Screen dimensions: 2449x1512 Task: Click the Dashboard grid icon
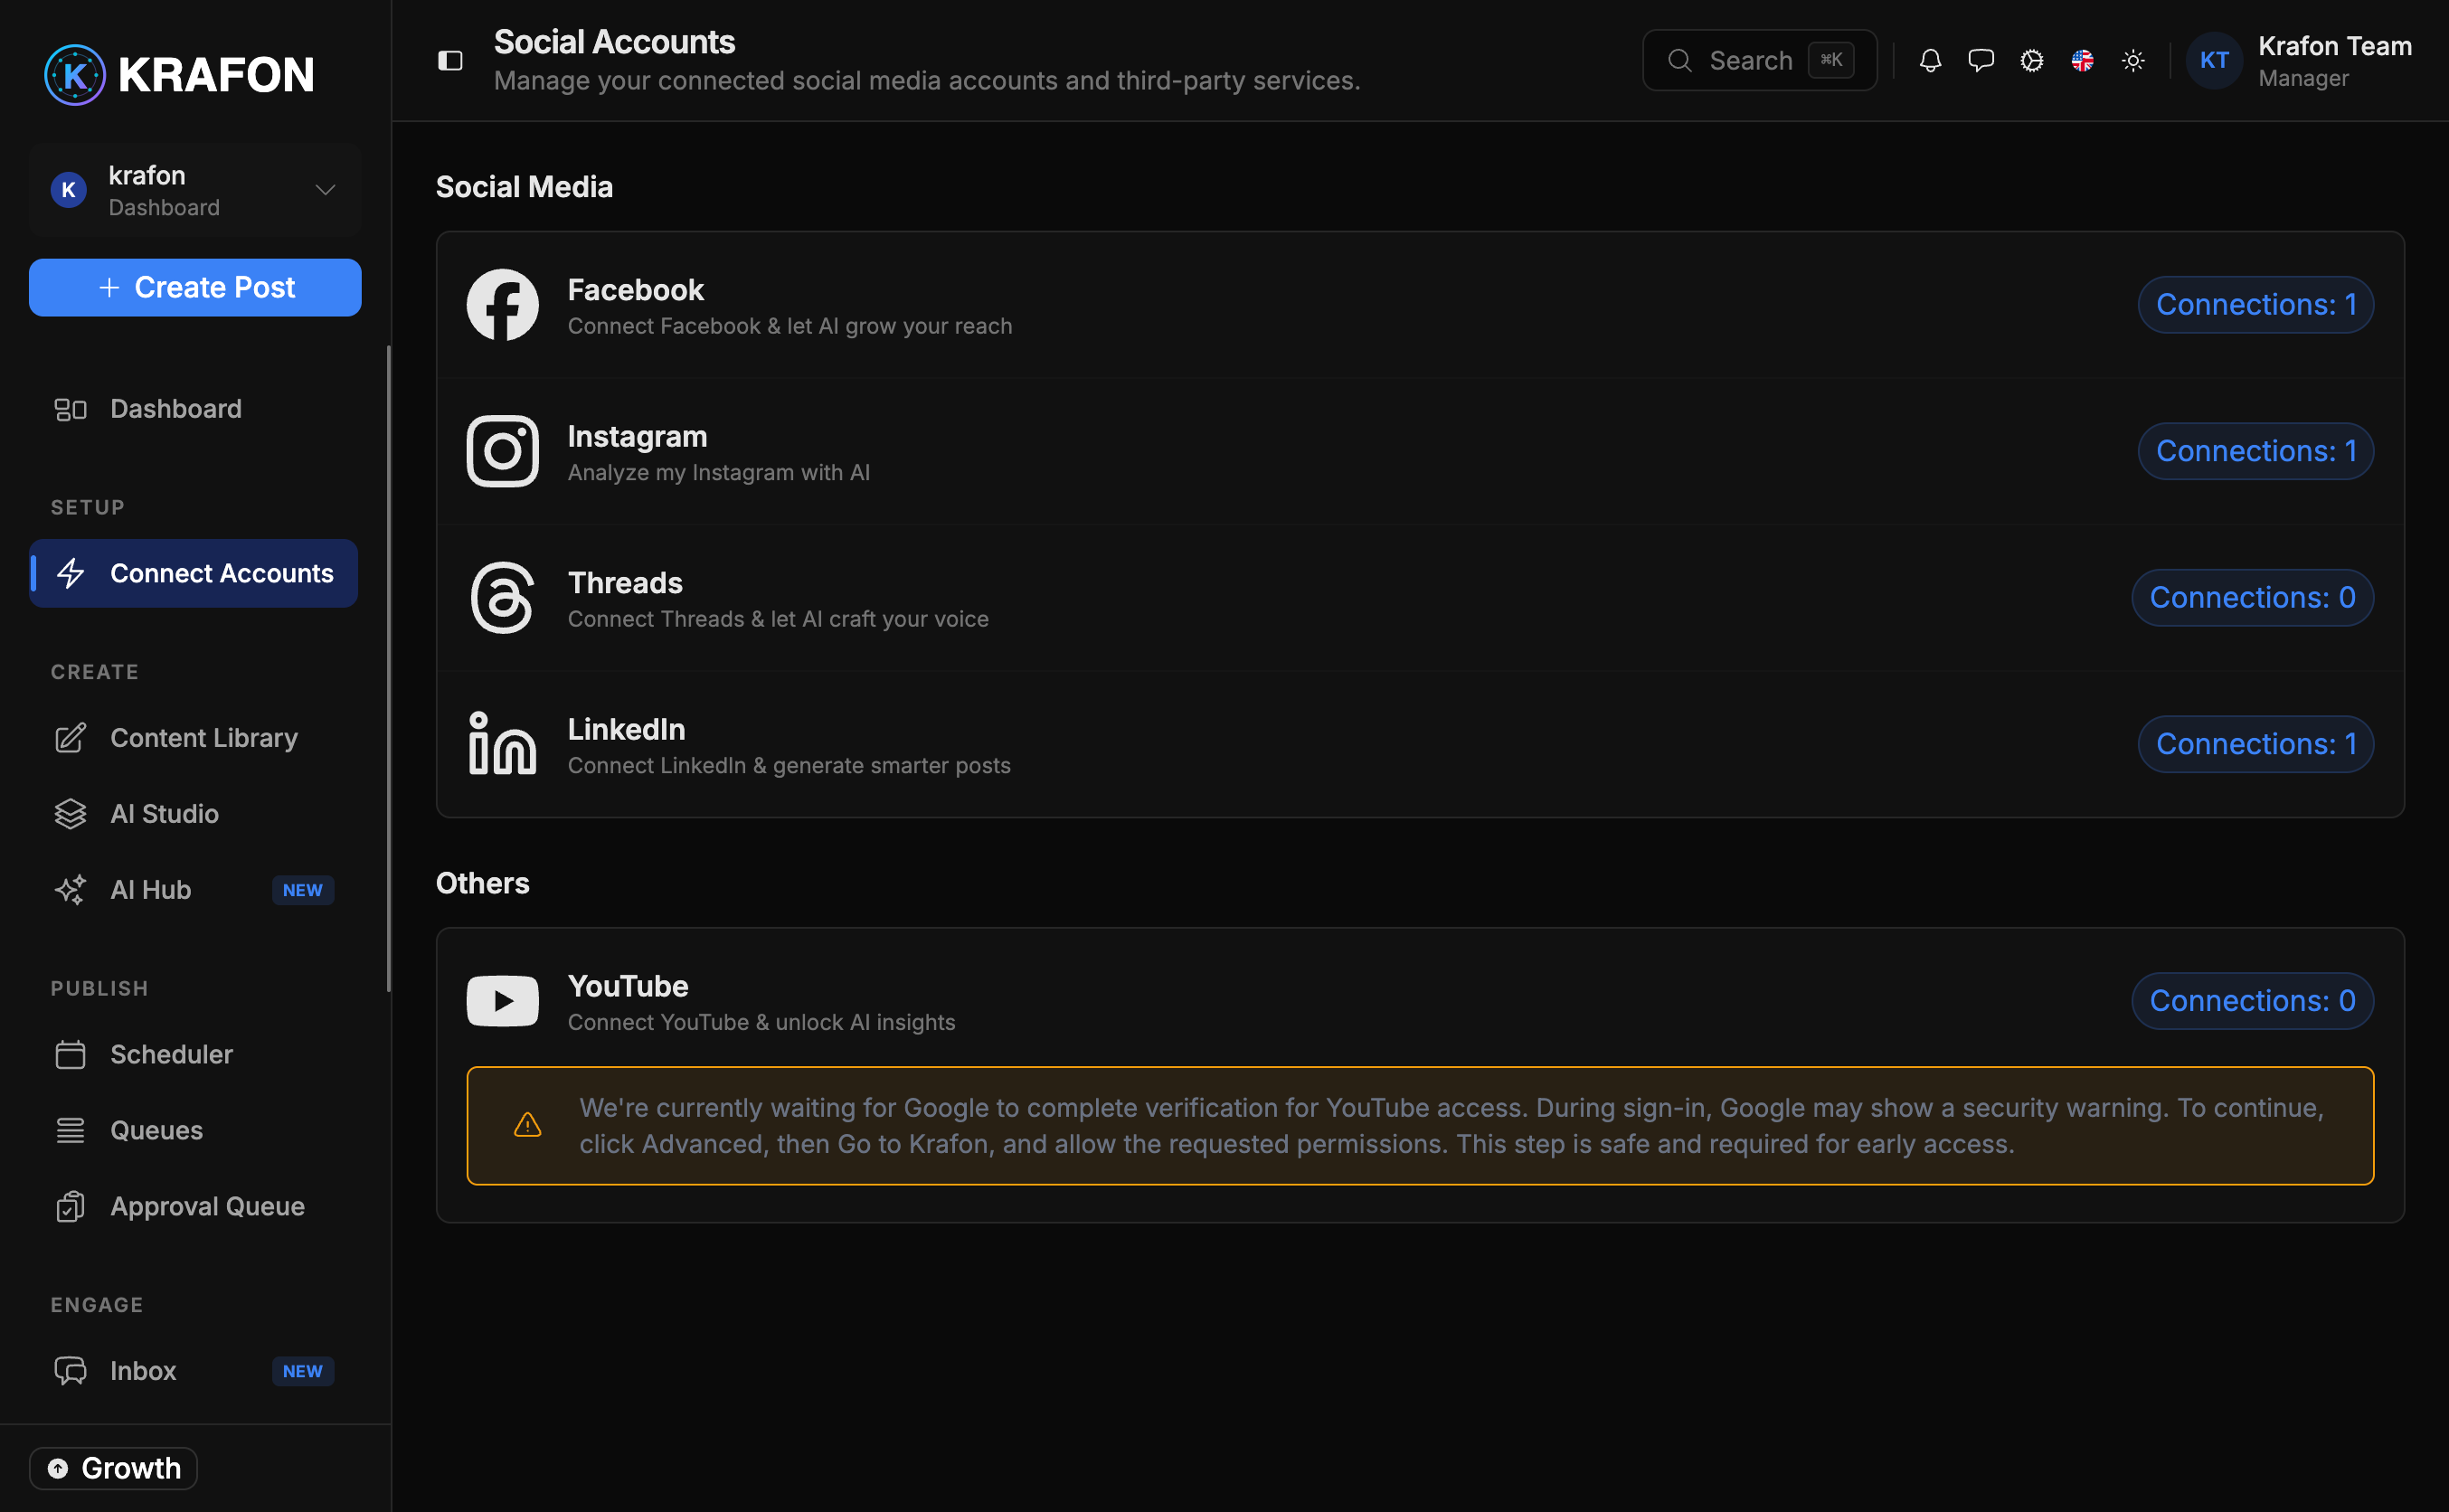[x=70, y=409]
